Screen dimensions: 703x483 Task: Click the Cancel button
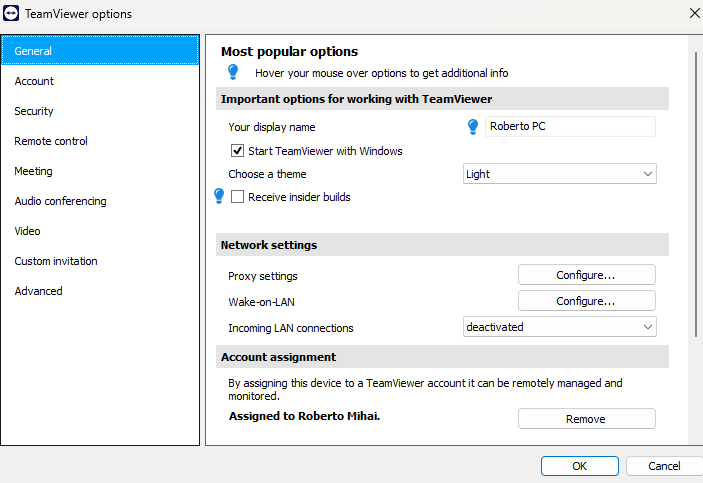(x=664, y=466)
